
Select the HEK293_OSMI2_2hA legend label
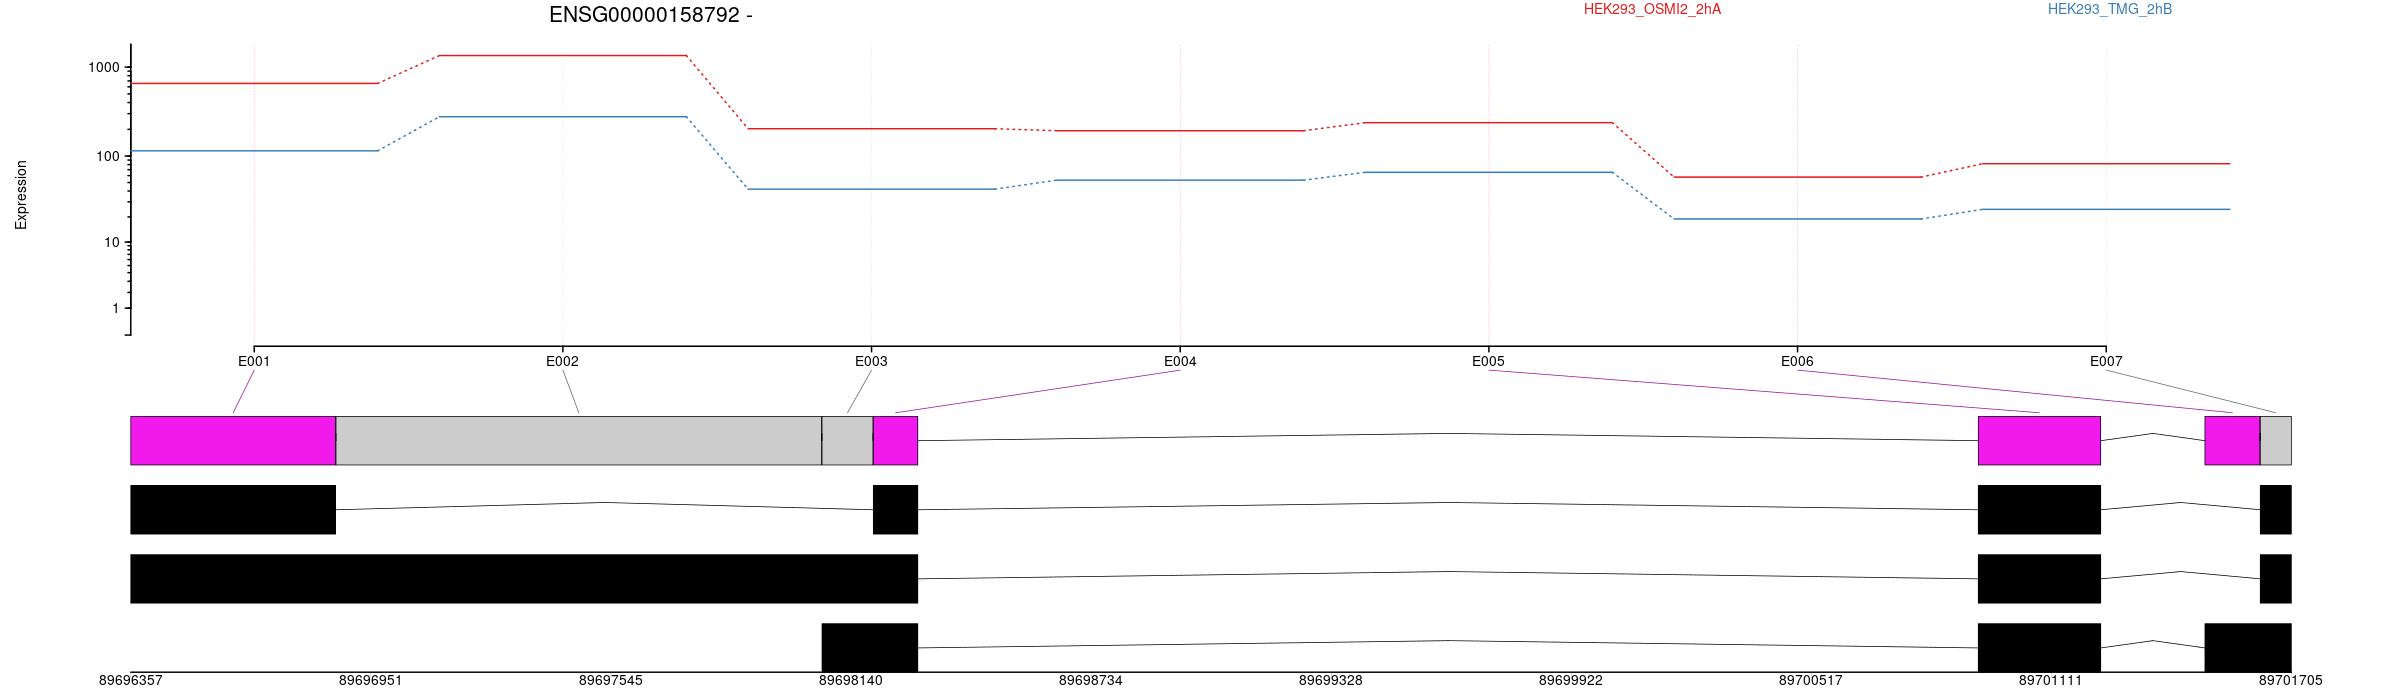coord(1652,9)
